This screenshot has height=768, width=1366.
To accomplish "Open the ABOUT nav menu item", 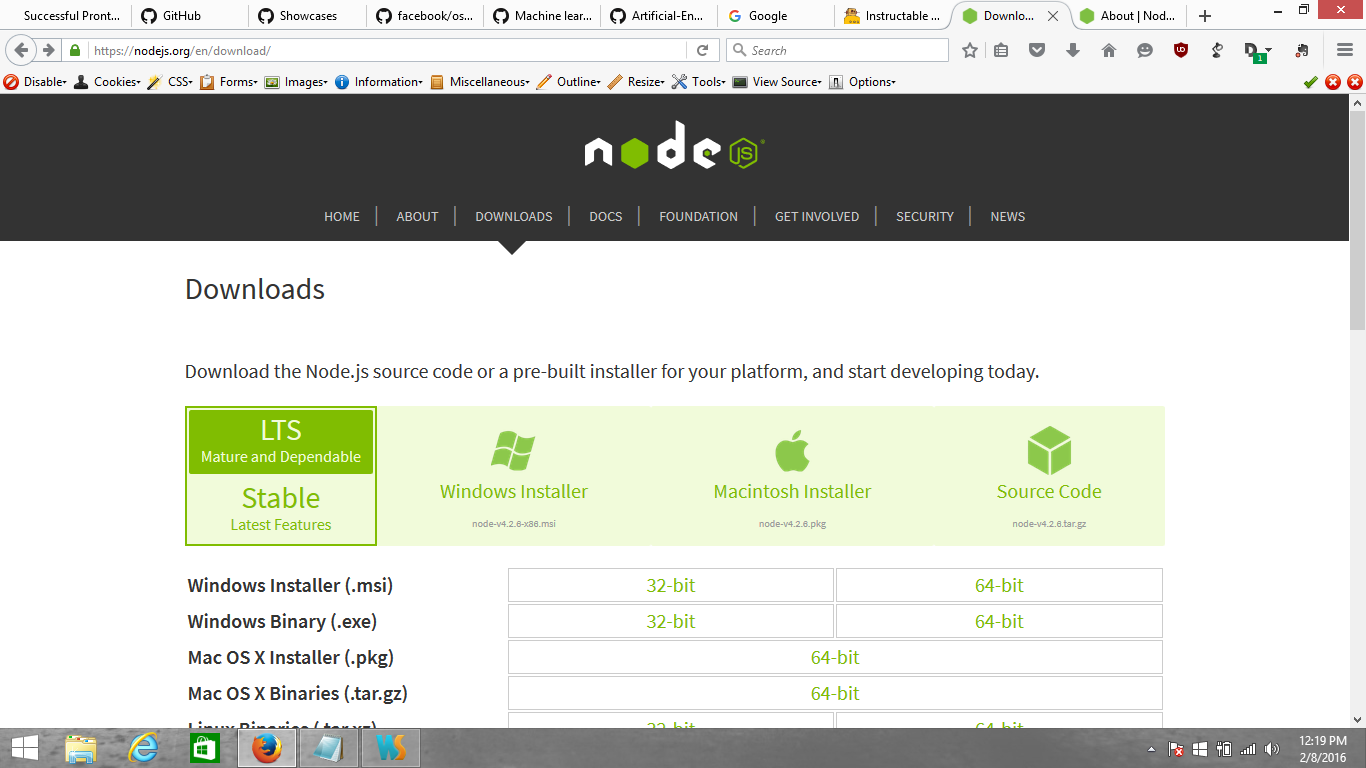I will point(417,216).
